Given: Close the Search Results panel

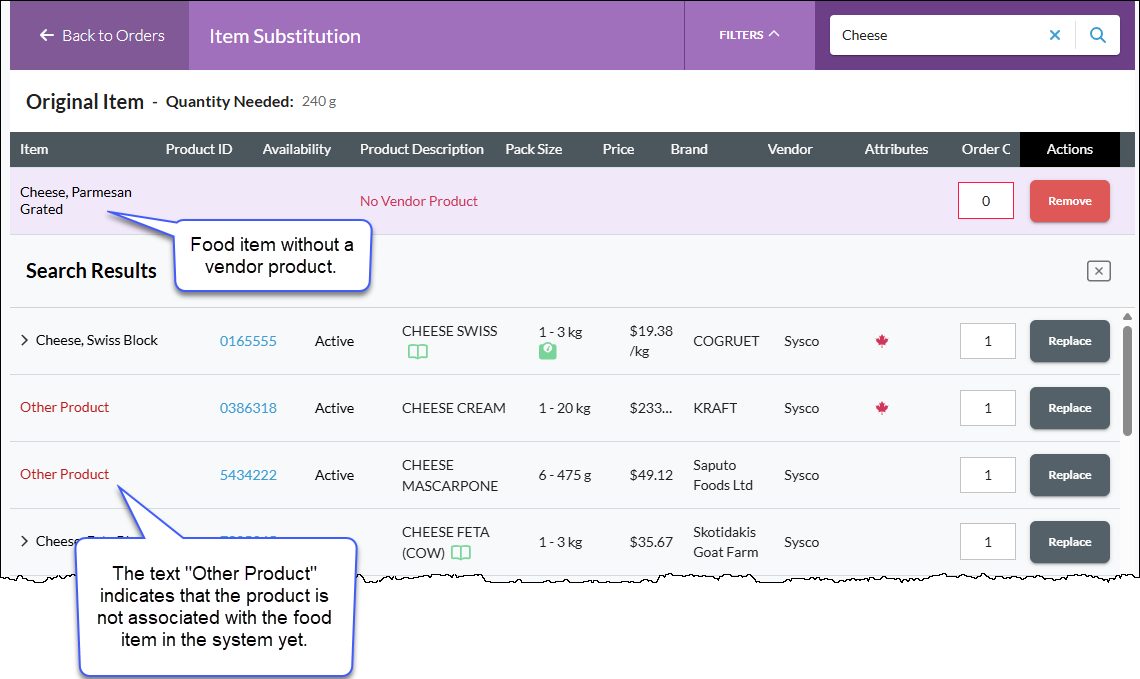Looking at the screenshot, I should coord(1099,271).
